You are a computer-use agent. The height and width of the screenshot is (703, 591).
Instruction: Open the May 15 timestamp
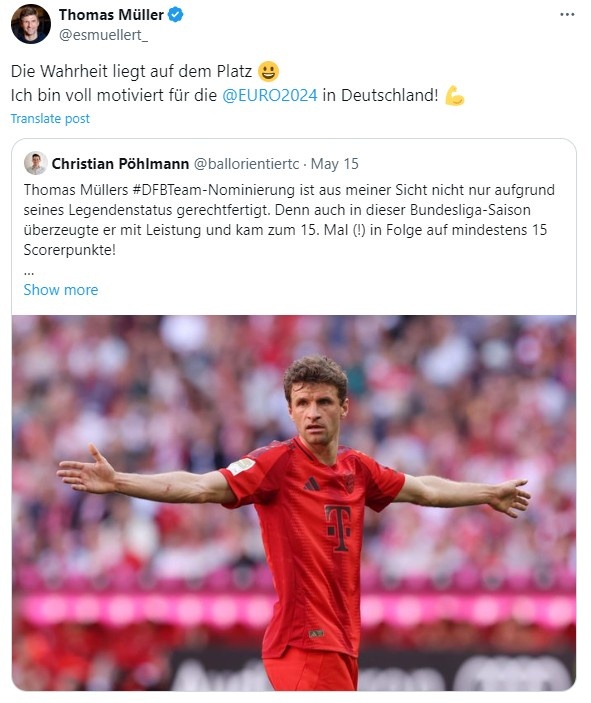335,164
